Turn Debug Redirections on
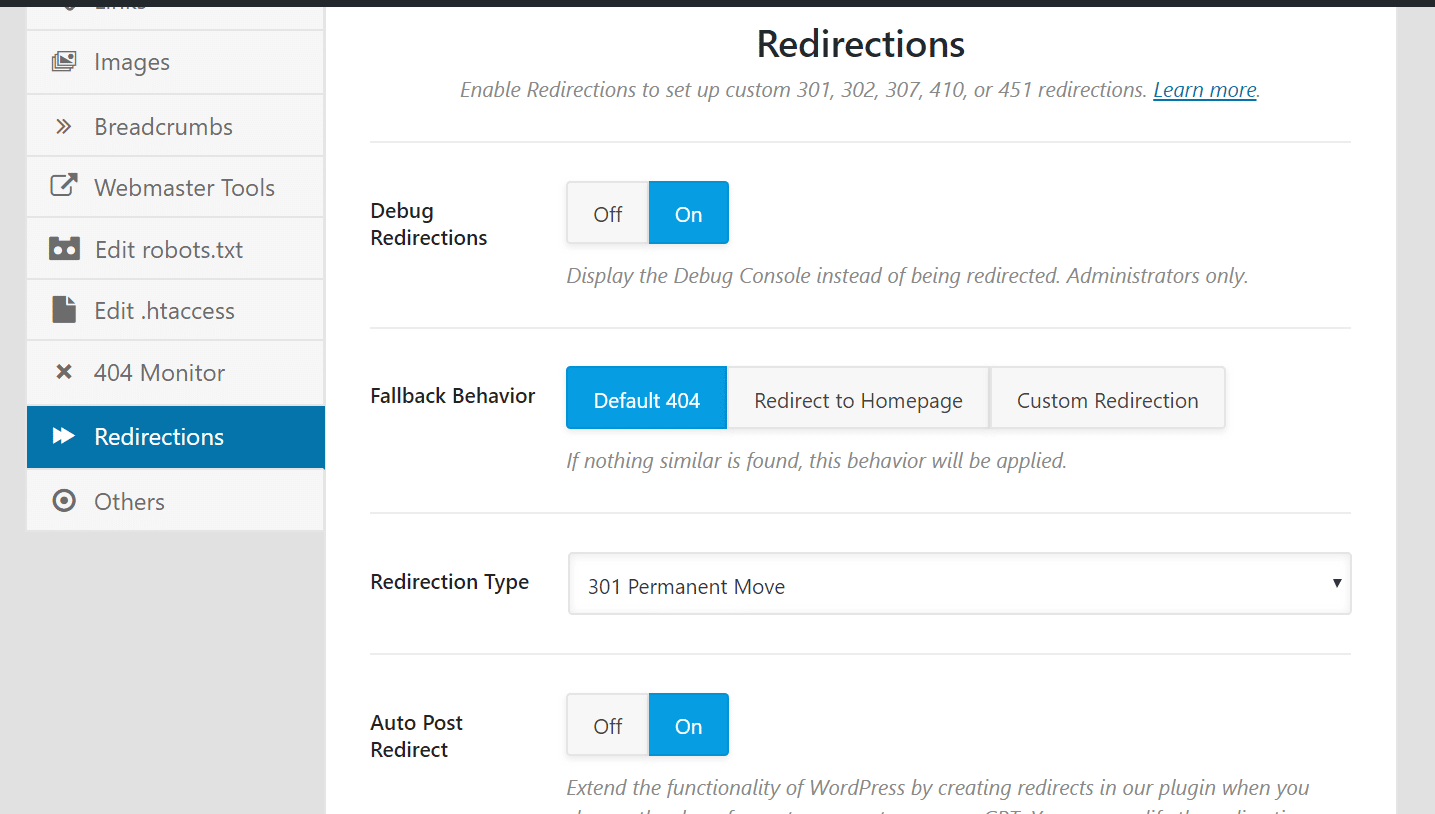Image resolution: width=1435 pixels, height=814 pixels. (688, 213)
